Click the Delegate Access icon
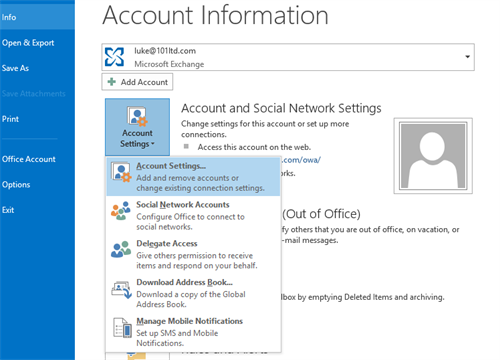500x360 pixels. (x=121, y=249)
